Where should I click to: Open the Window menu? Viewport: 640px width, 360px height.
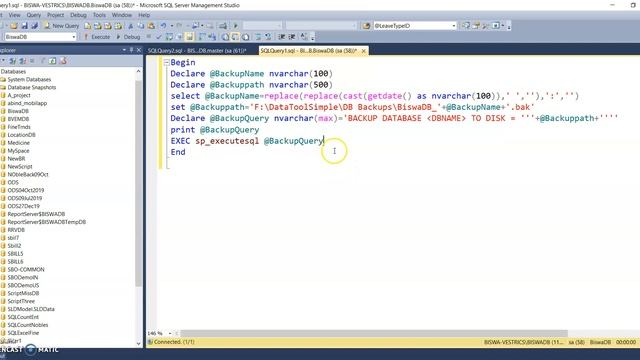(122, 15)
